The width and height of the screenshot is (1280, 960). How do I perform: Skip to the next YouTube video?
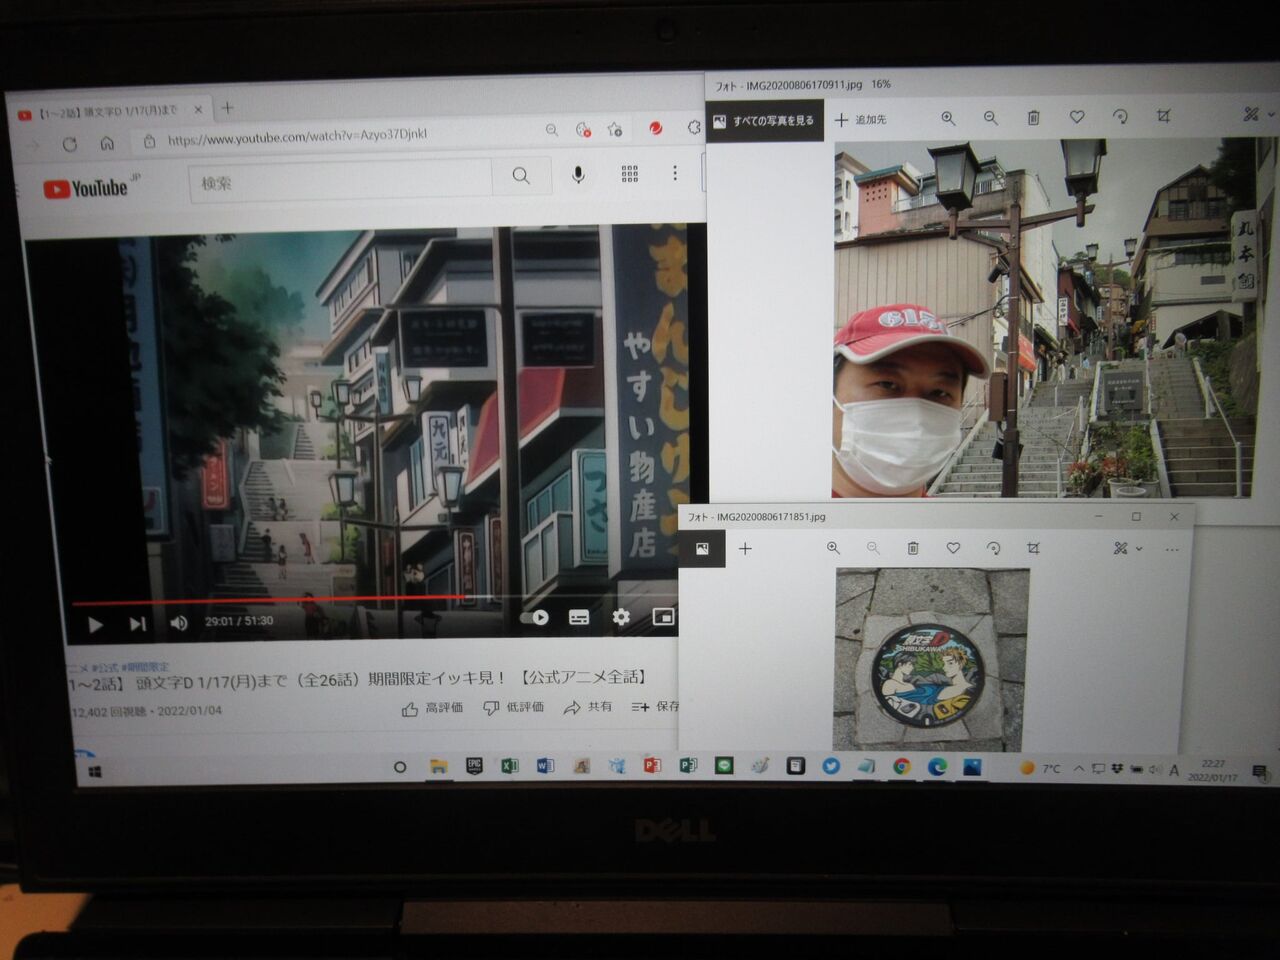[137, 624]
